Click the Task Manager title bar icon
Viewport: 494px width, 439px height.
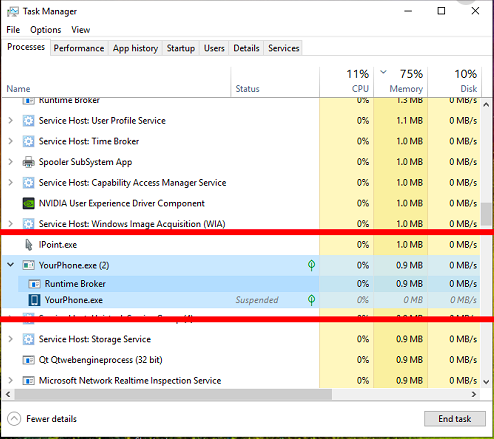[x=13, y=11]
